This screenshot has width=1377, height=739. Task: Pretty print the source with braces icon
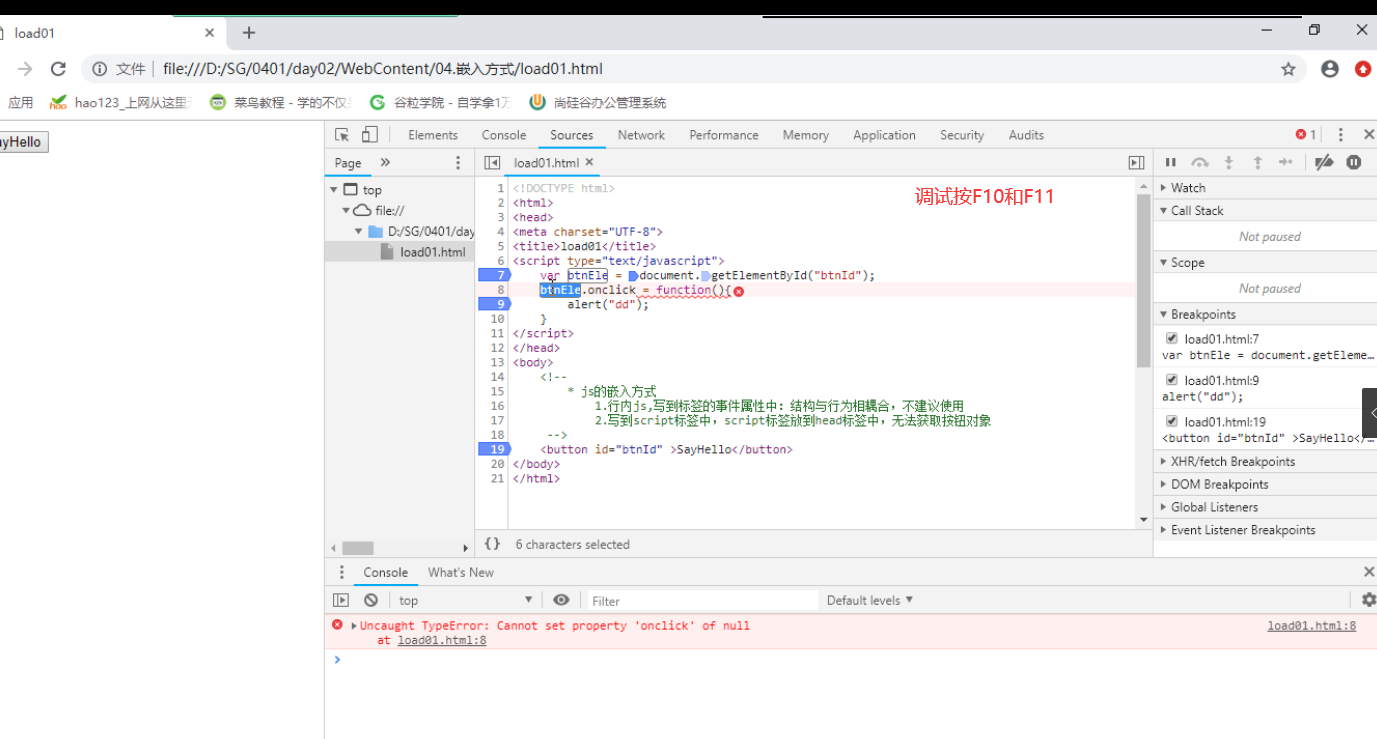pos(491,544)
